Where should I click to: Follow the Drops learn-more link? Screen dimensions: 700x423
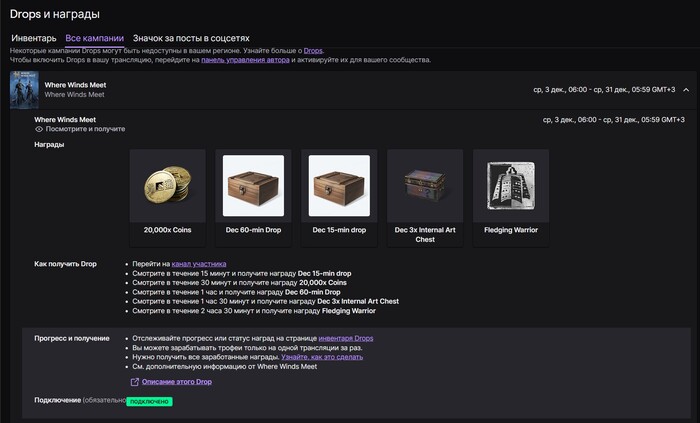coord(313,51)
